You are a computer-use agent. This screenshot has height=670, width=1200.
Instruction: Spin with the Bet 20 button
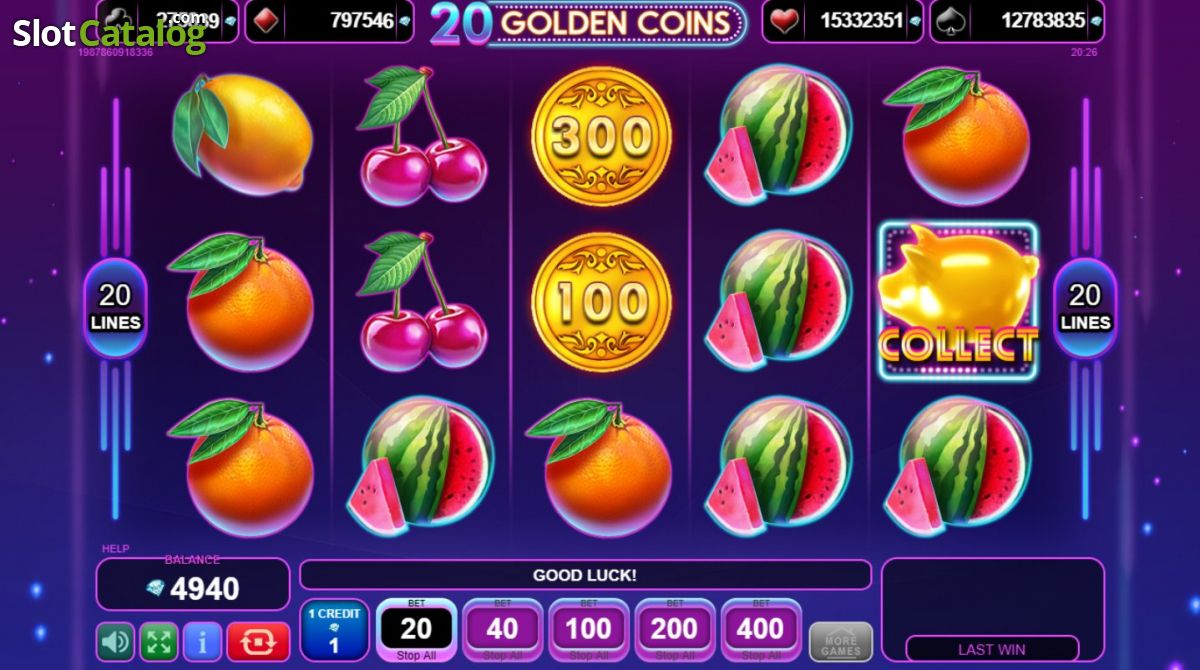tap(416, 630)
